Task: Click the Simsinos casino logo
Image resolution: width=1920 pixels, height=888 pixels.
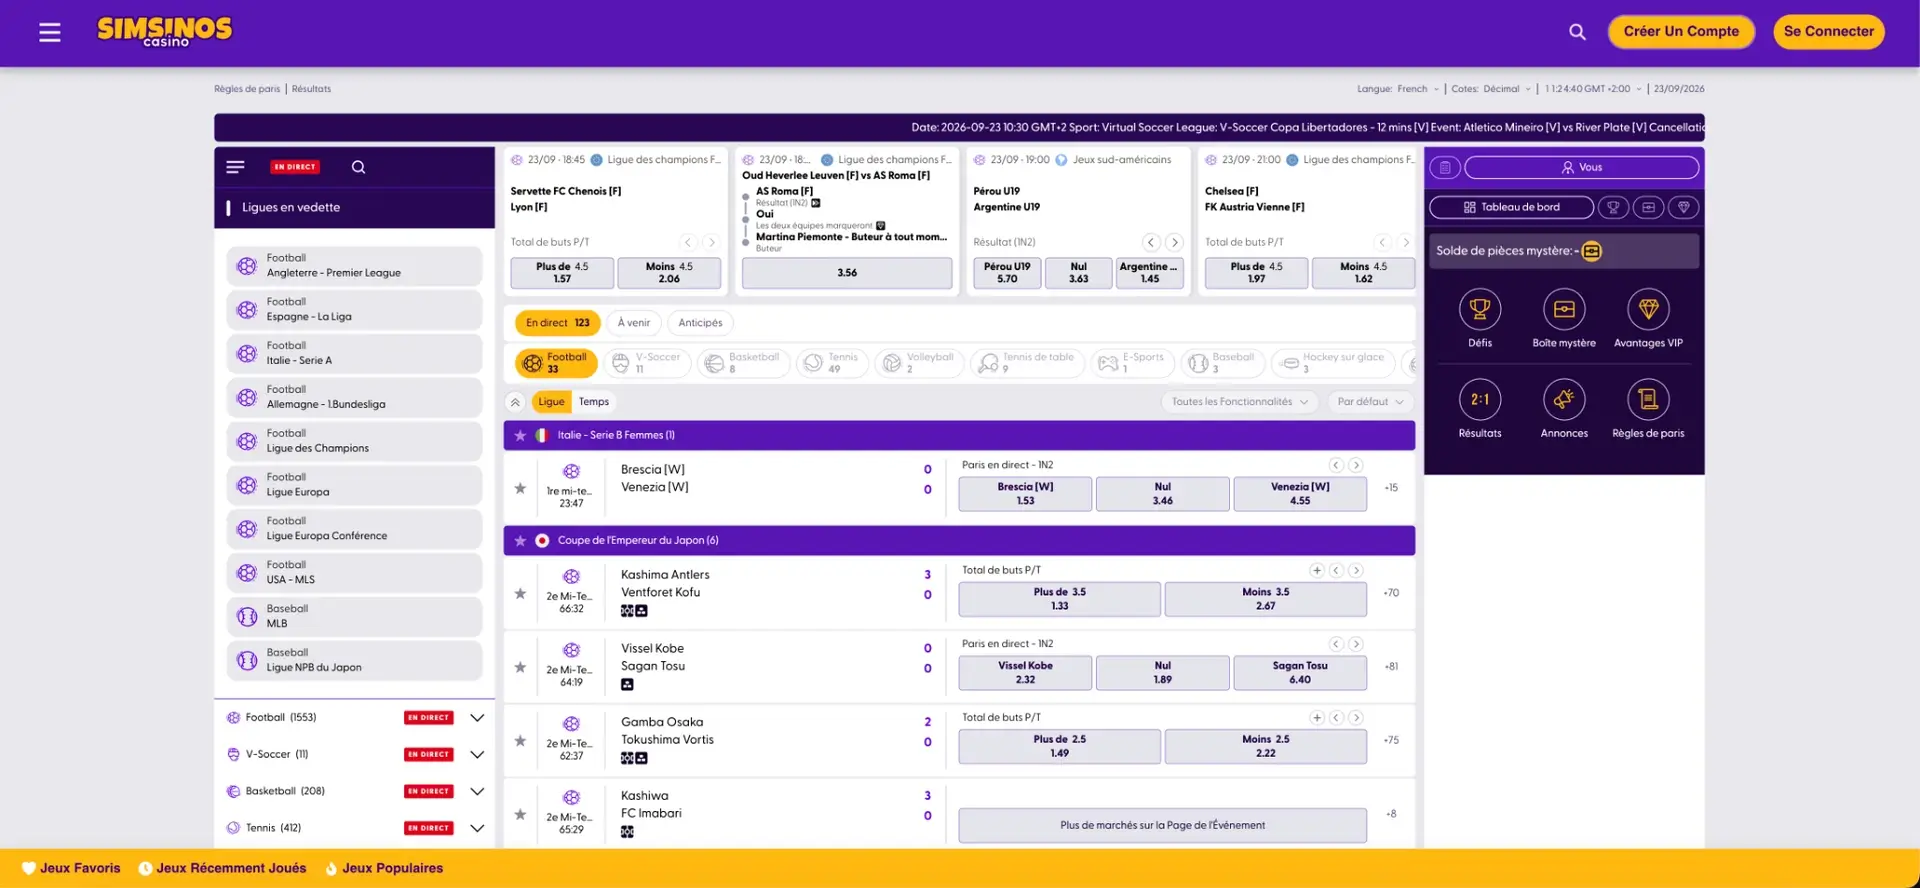Action: (x=164, y=32)
